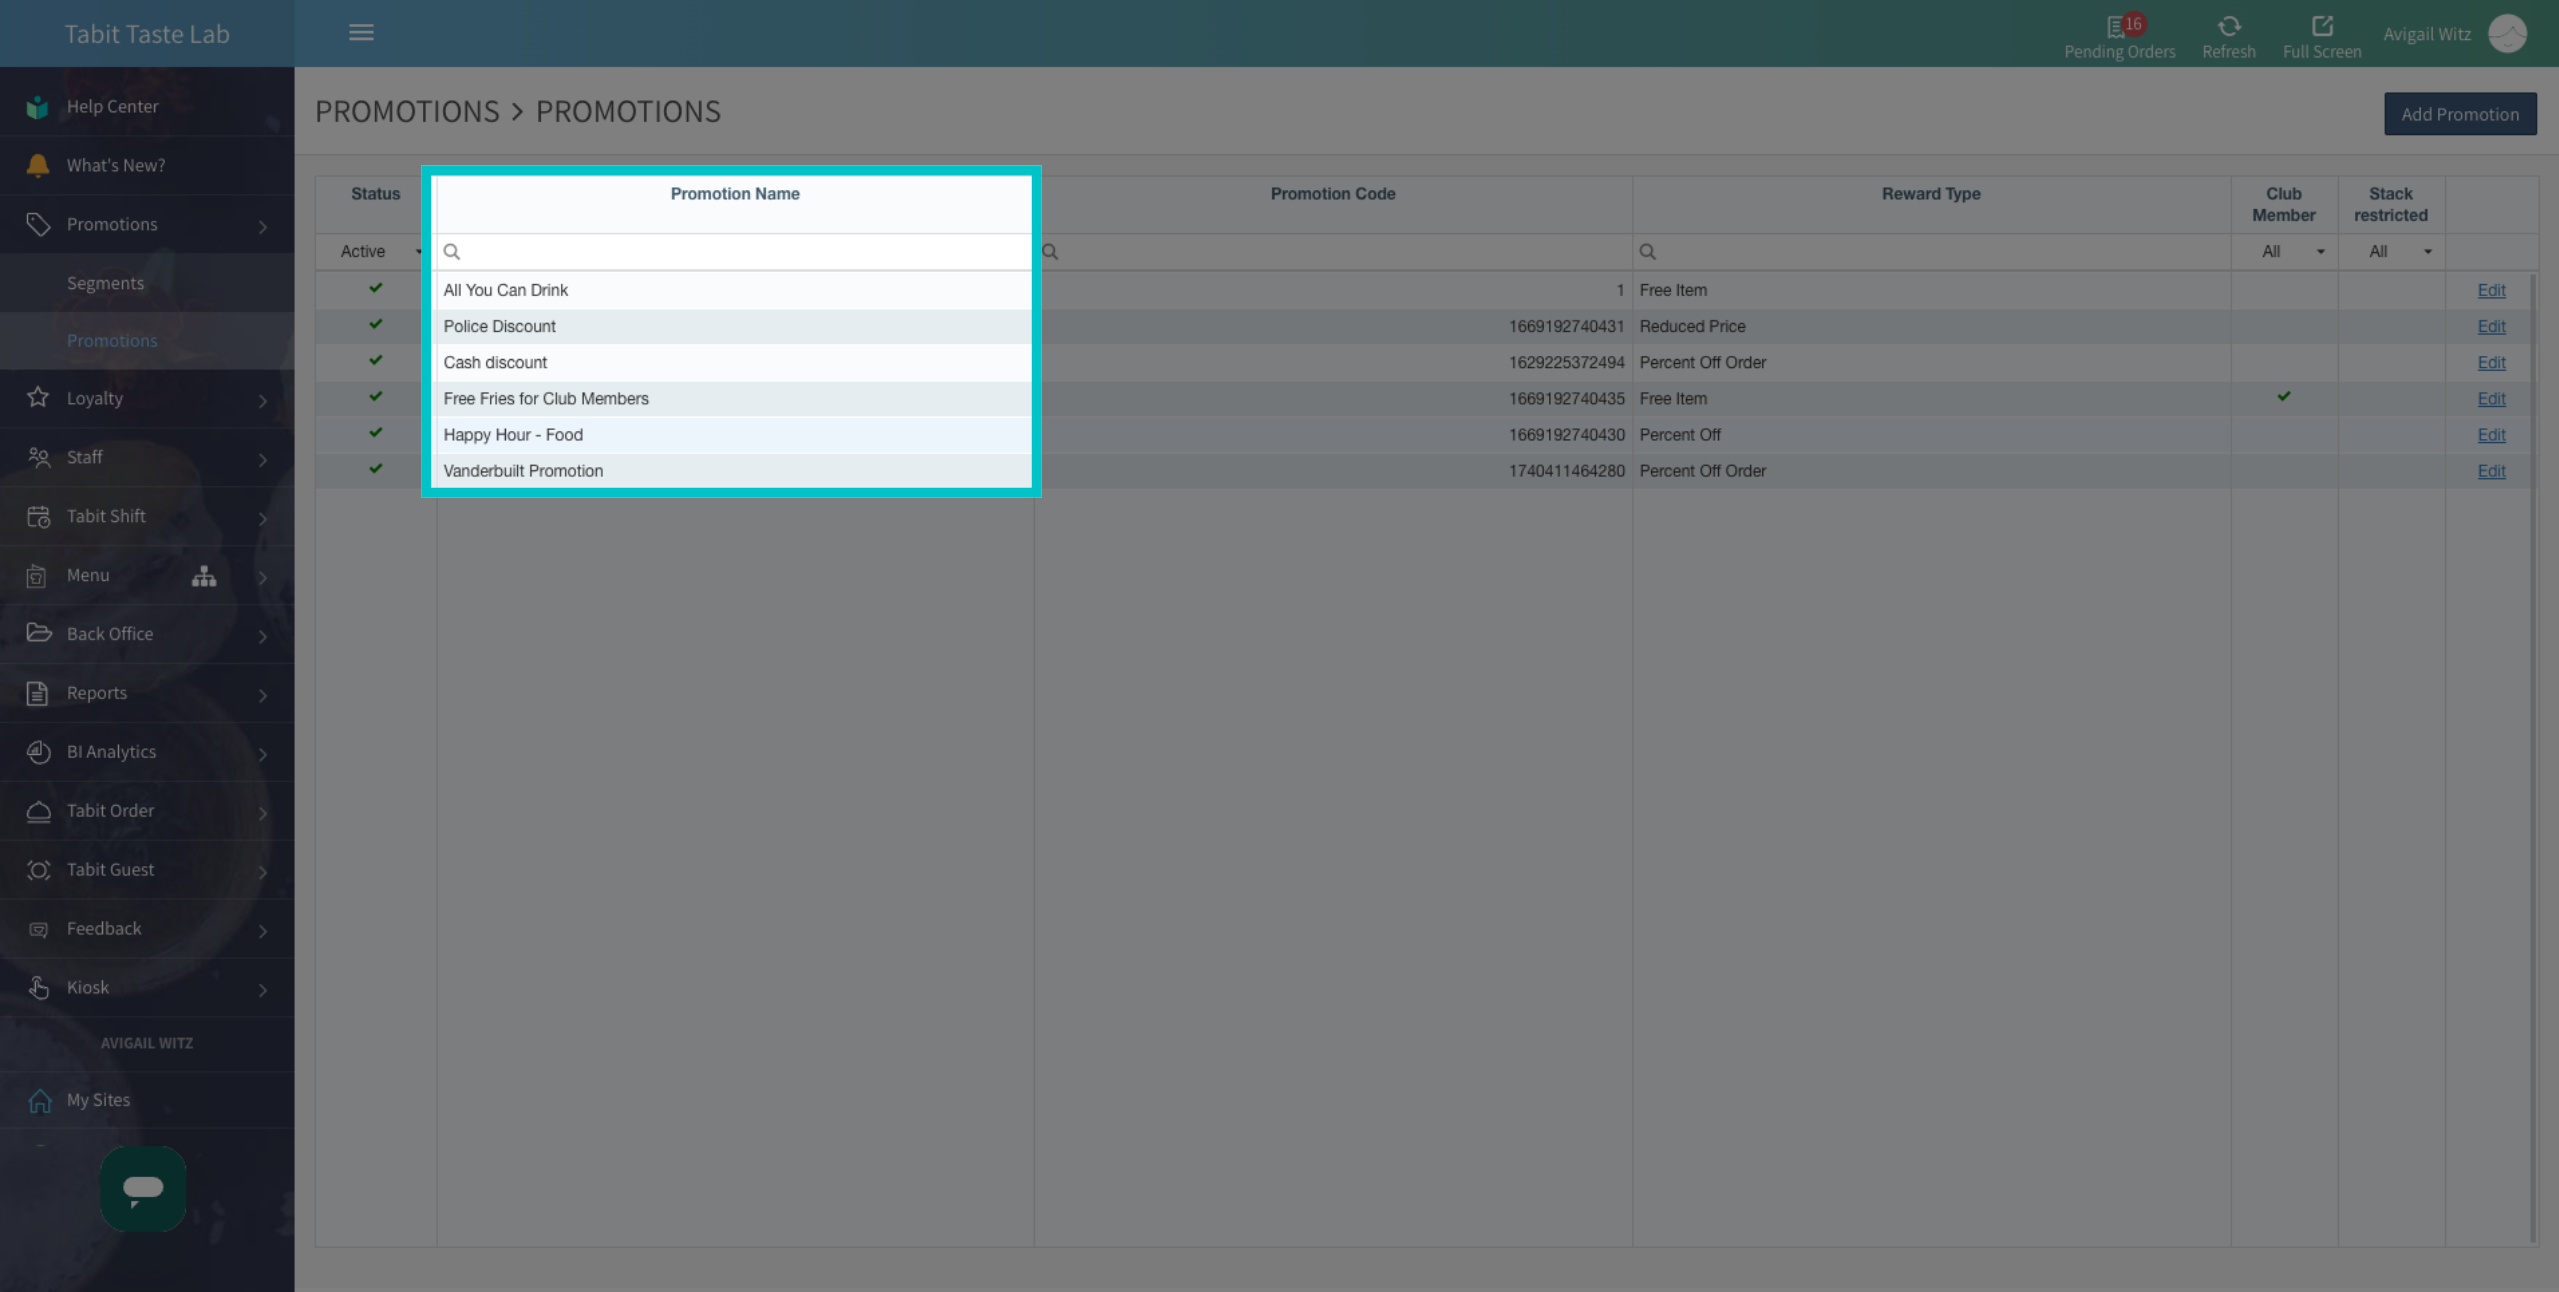The width and height of the screenshot is (2559, 1292).
Task: Click the Staff people icon
Action: (38, 457)
